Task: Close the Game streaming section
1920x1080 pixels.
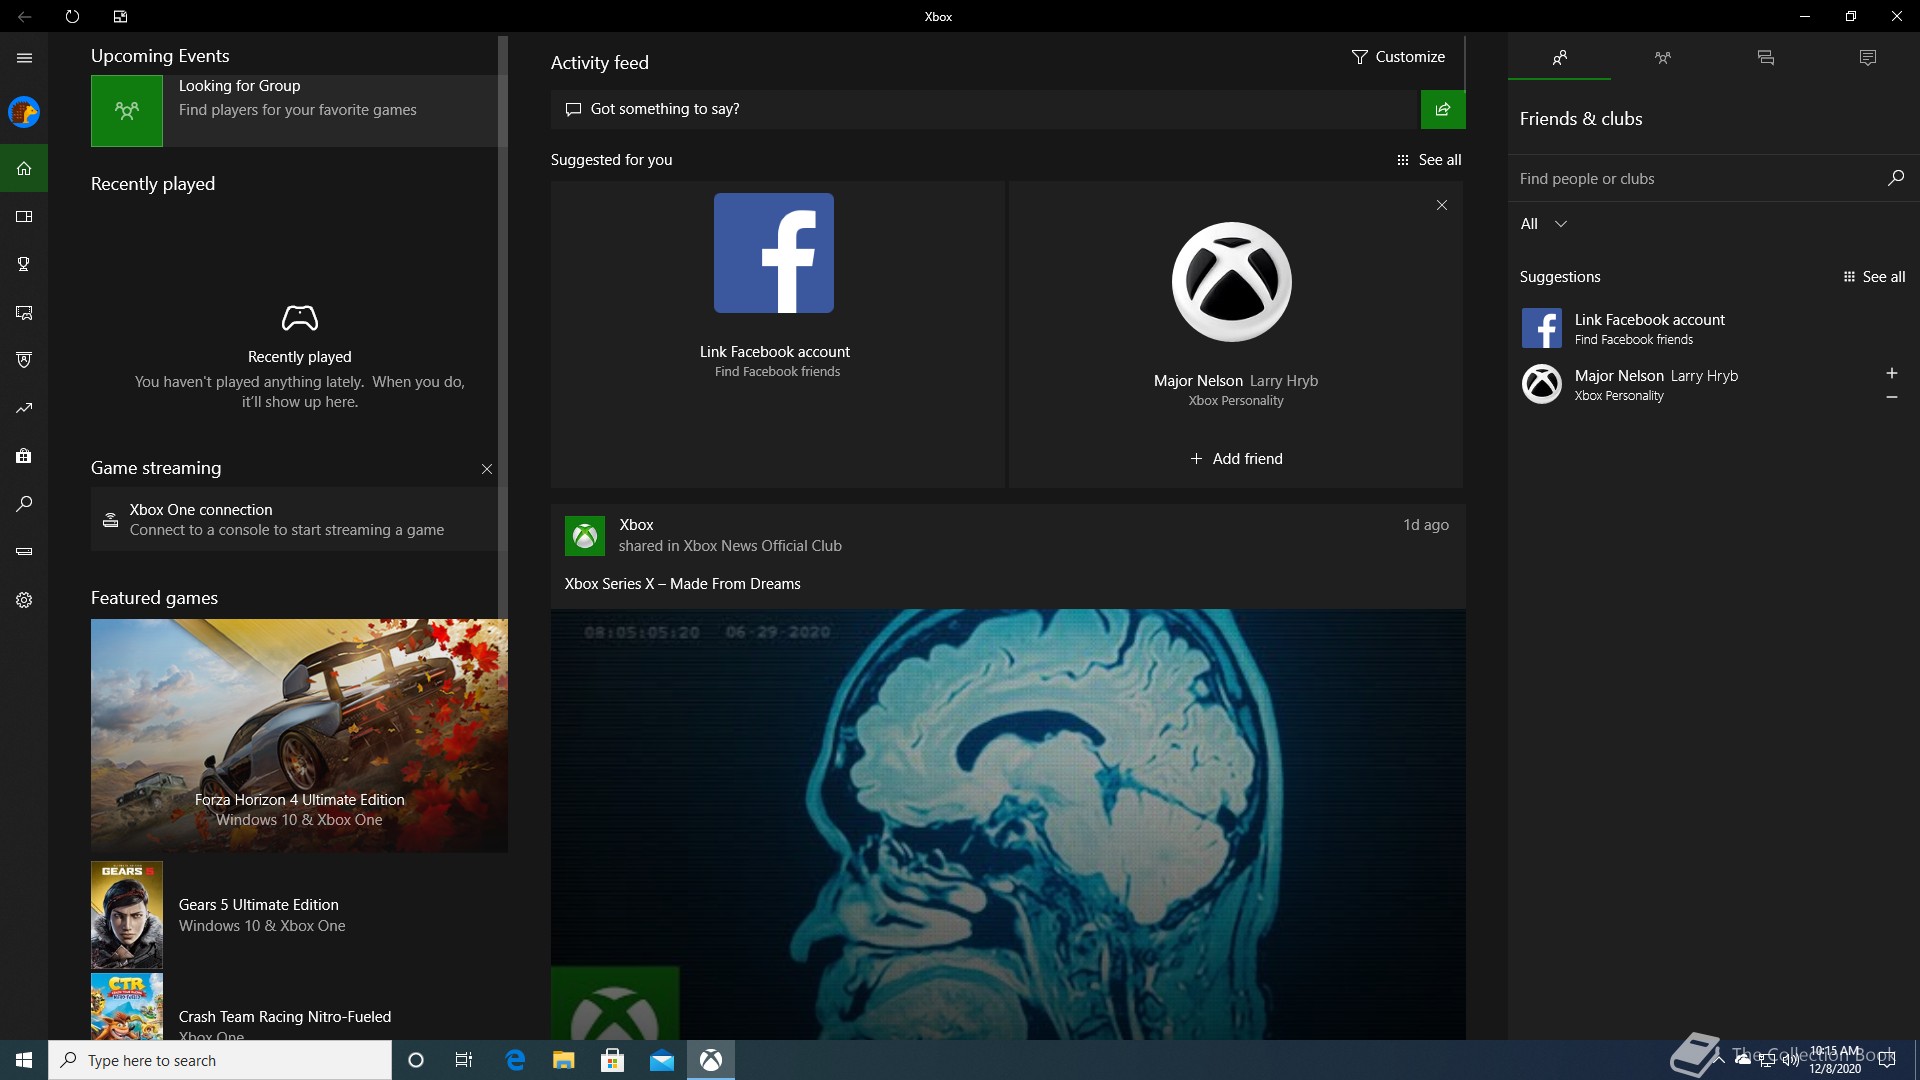Action: 487,469
